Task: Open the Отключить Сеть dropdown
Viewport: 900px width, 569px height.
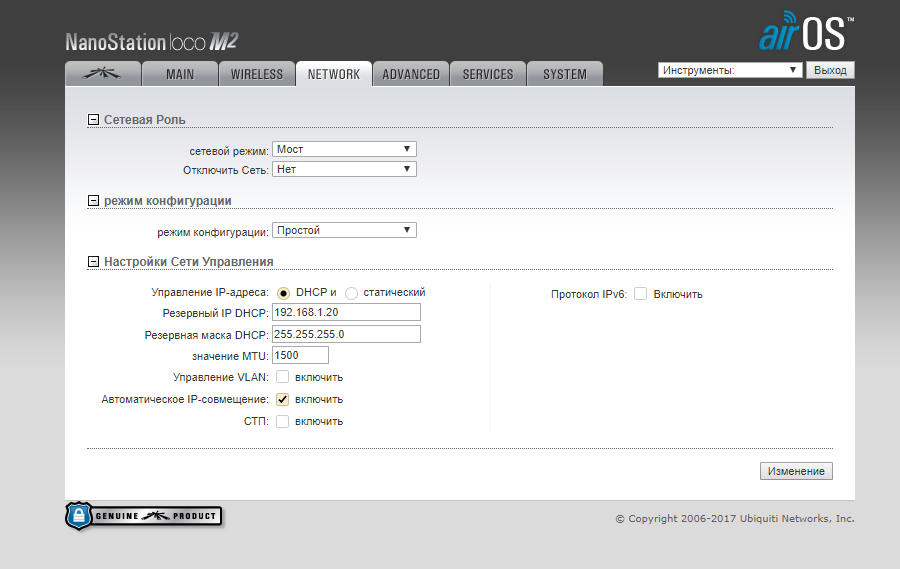Action: coord(344,169)
